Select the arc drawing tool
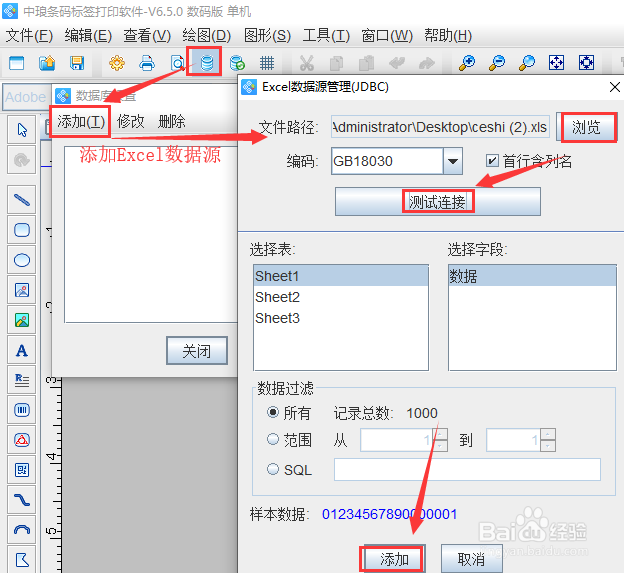The image size is (624, 573). (21, 530)
